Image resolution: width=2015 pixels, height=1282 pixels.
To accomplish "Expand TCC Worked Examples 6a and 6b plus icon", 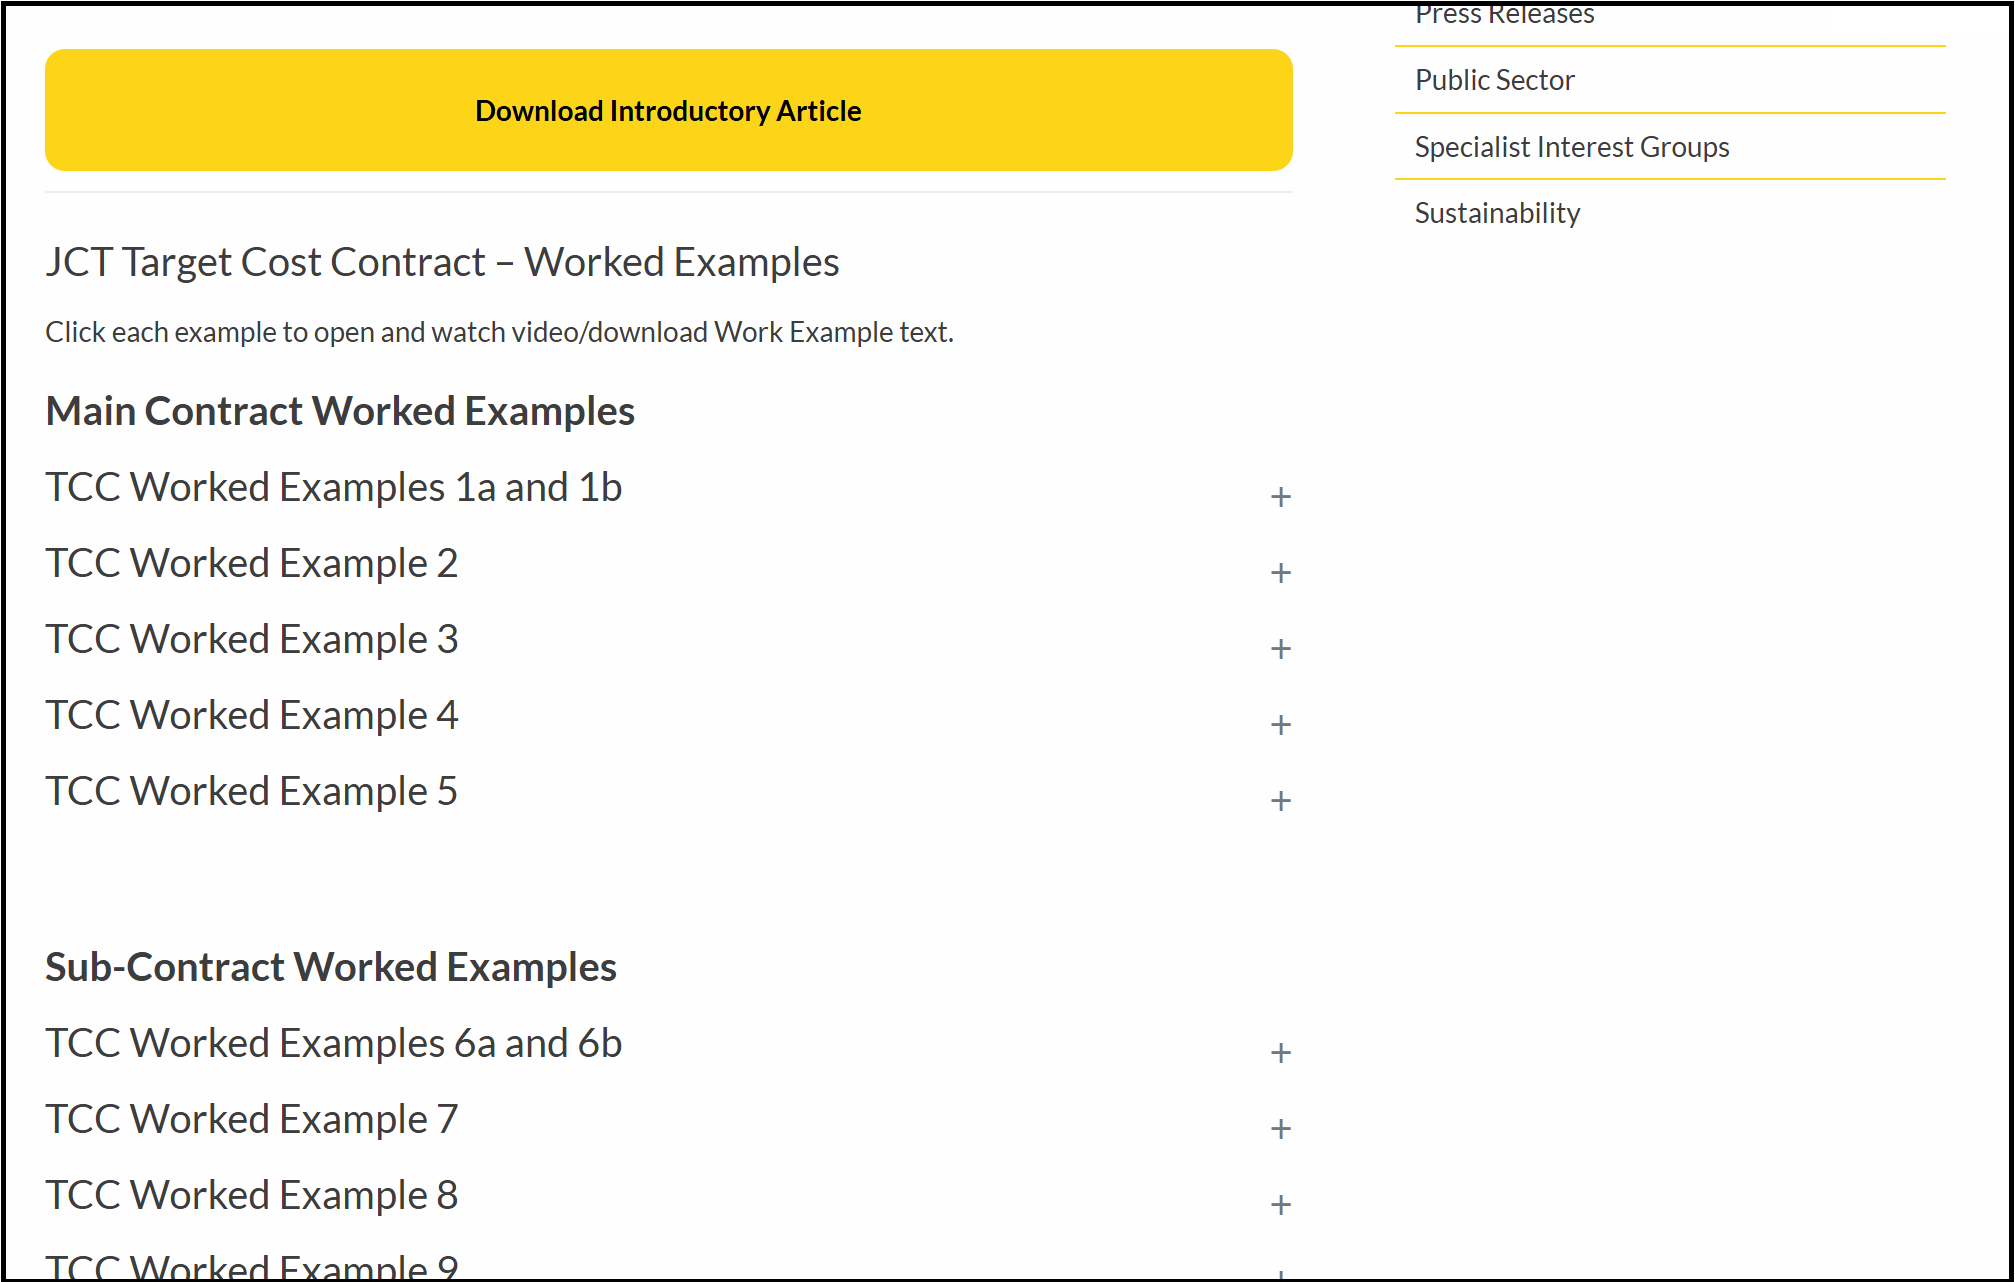I will point(1280,1053).
